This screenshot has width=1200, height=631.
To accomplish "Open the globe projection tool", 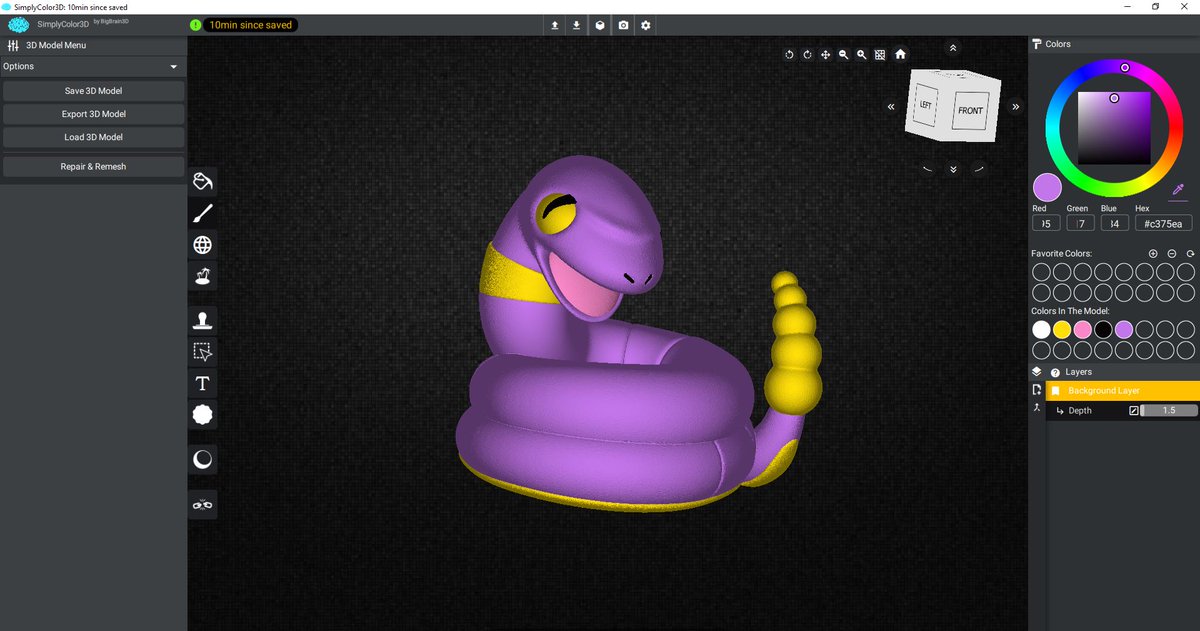I will (202, 244).
